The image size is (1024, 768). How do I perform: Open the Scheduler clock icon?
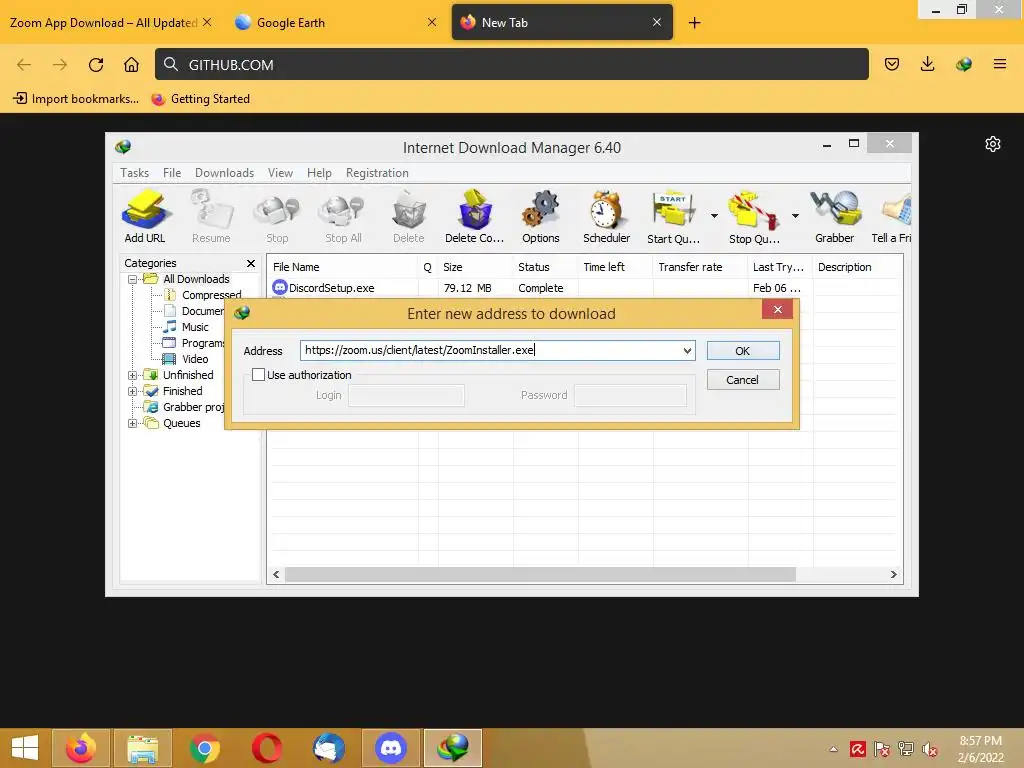[x=607, y=217]
